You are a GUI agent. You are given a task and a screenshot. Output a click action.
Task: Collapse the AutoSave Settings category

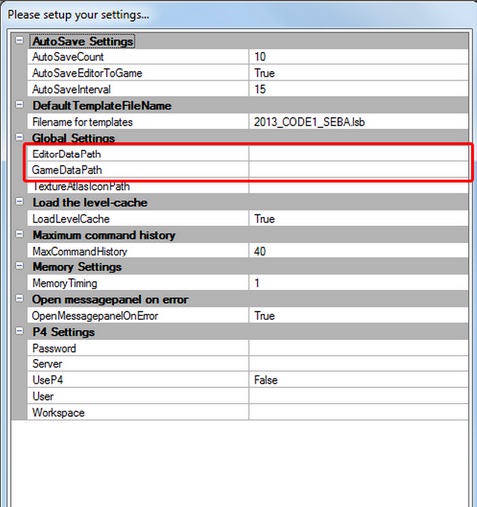click(x=20, y=40)
